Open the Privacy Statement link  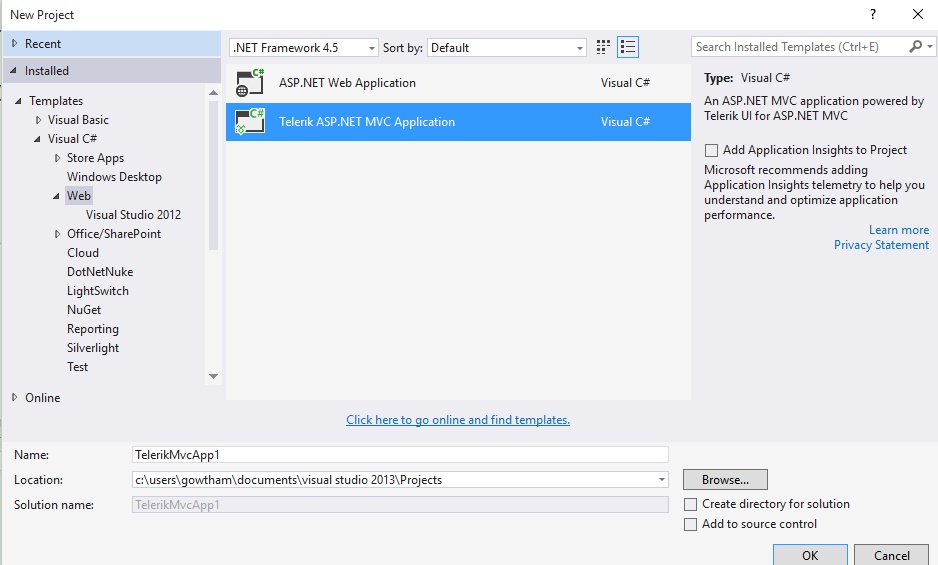point(881,245)
